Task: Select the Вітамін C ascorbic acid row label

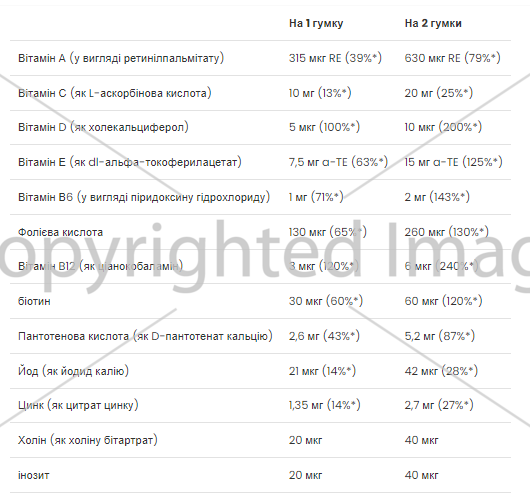Action: coord(115,93)
